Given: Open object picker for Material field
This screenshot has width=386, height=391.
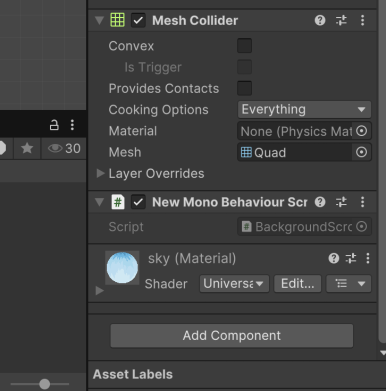Looking at the screenshot, I should point(361,131).
